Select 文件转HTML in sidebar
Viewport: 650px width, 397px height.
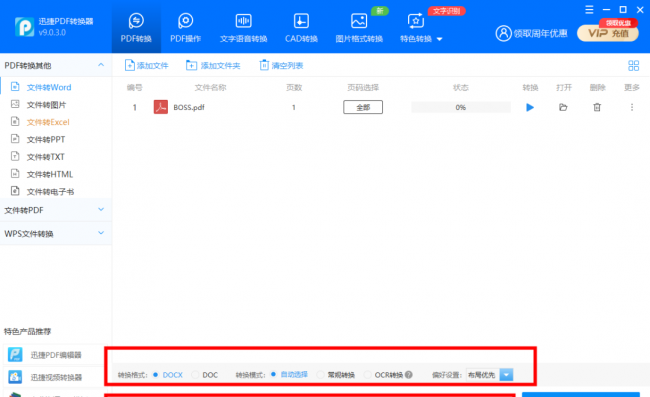(x=50, y=174)
